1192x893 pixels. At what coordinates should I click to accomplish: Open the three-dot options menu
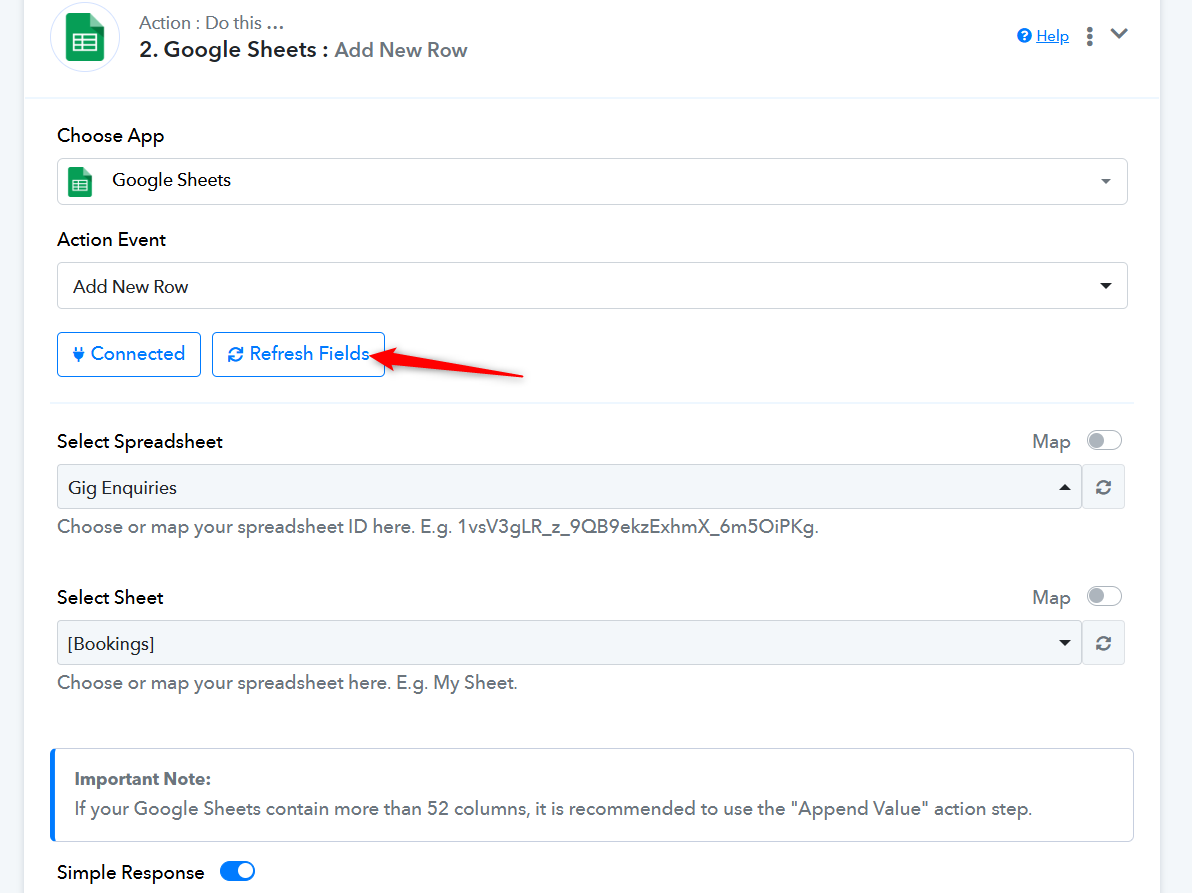(1089, 36)
